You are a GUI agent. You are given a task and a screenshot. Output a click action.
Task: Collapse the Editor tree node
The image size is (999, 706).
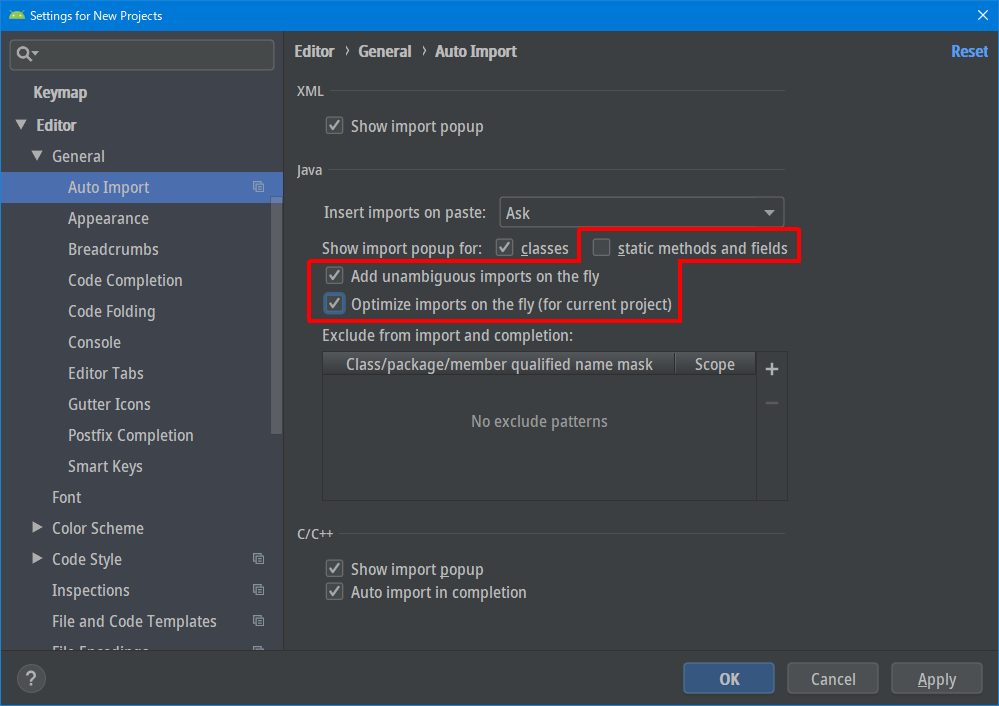(x=21, y=124)
